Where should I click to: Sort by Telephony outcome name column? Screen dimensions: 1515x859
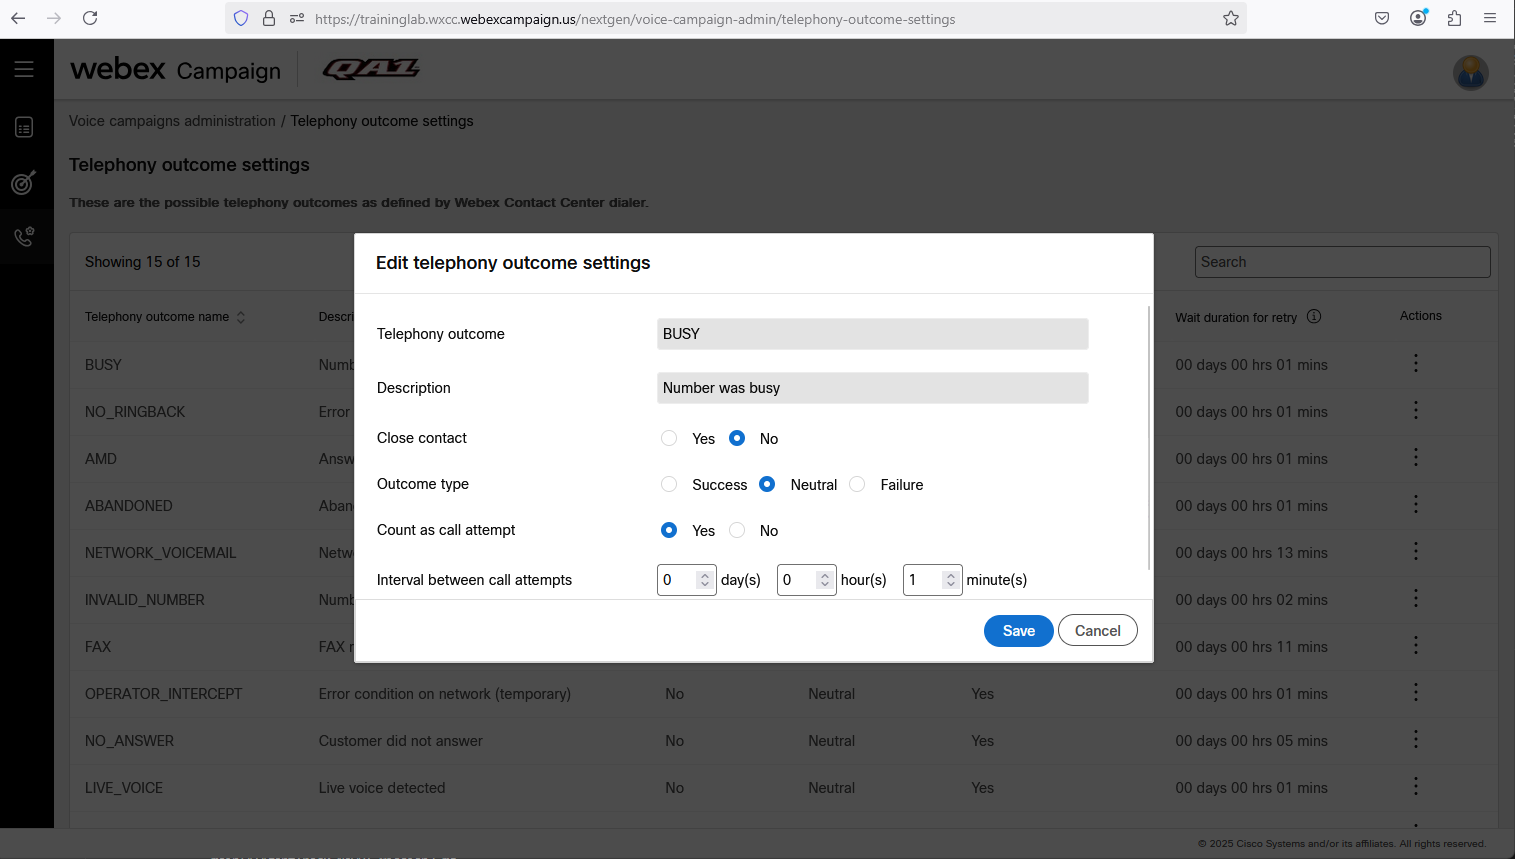point(240,317)
